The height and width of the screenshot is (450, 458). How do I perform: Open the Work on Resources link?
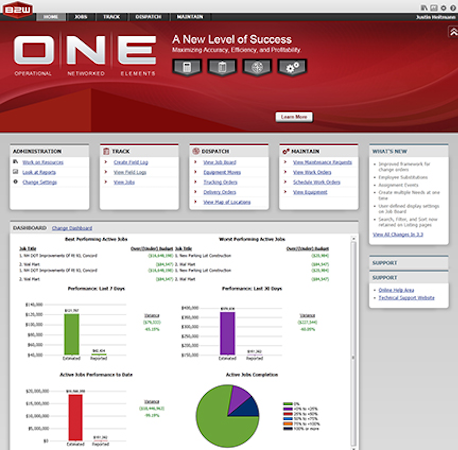[43, 162]
